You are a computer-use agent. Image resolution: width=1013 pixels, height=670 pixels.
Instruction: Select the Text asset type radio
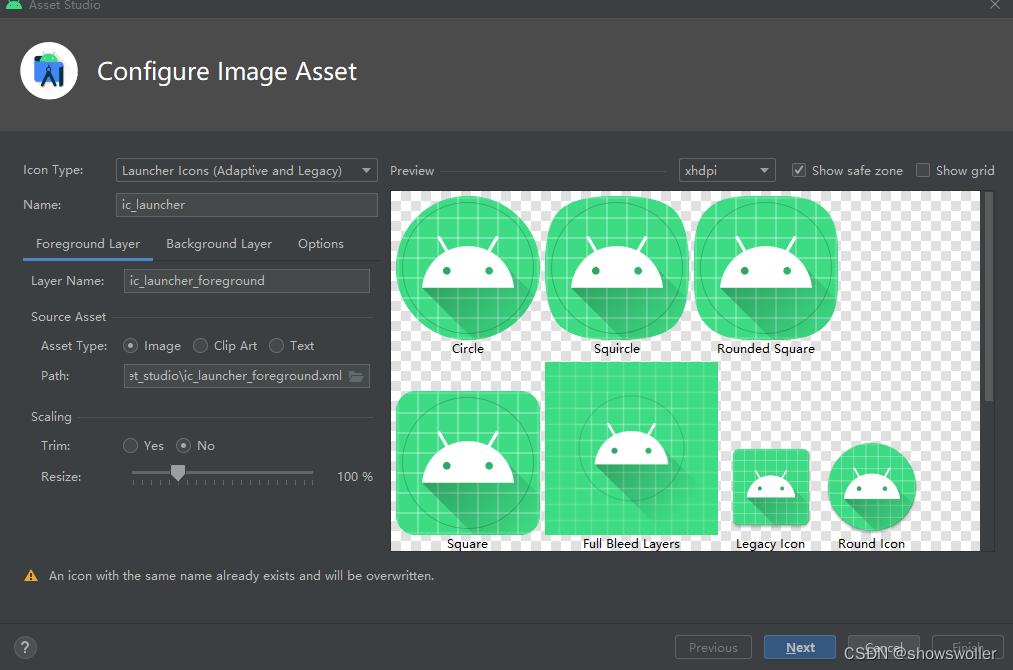pos(277,346)
